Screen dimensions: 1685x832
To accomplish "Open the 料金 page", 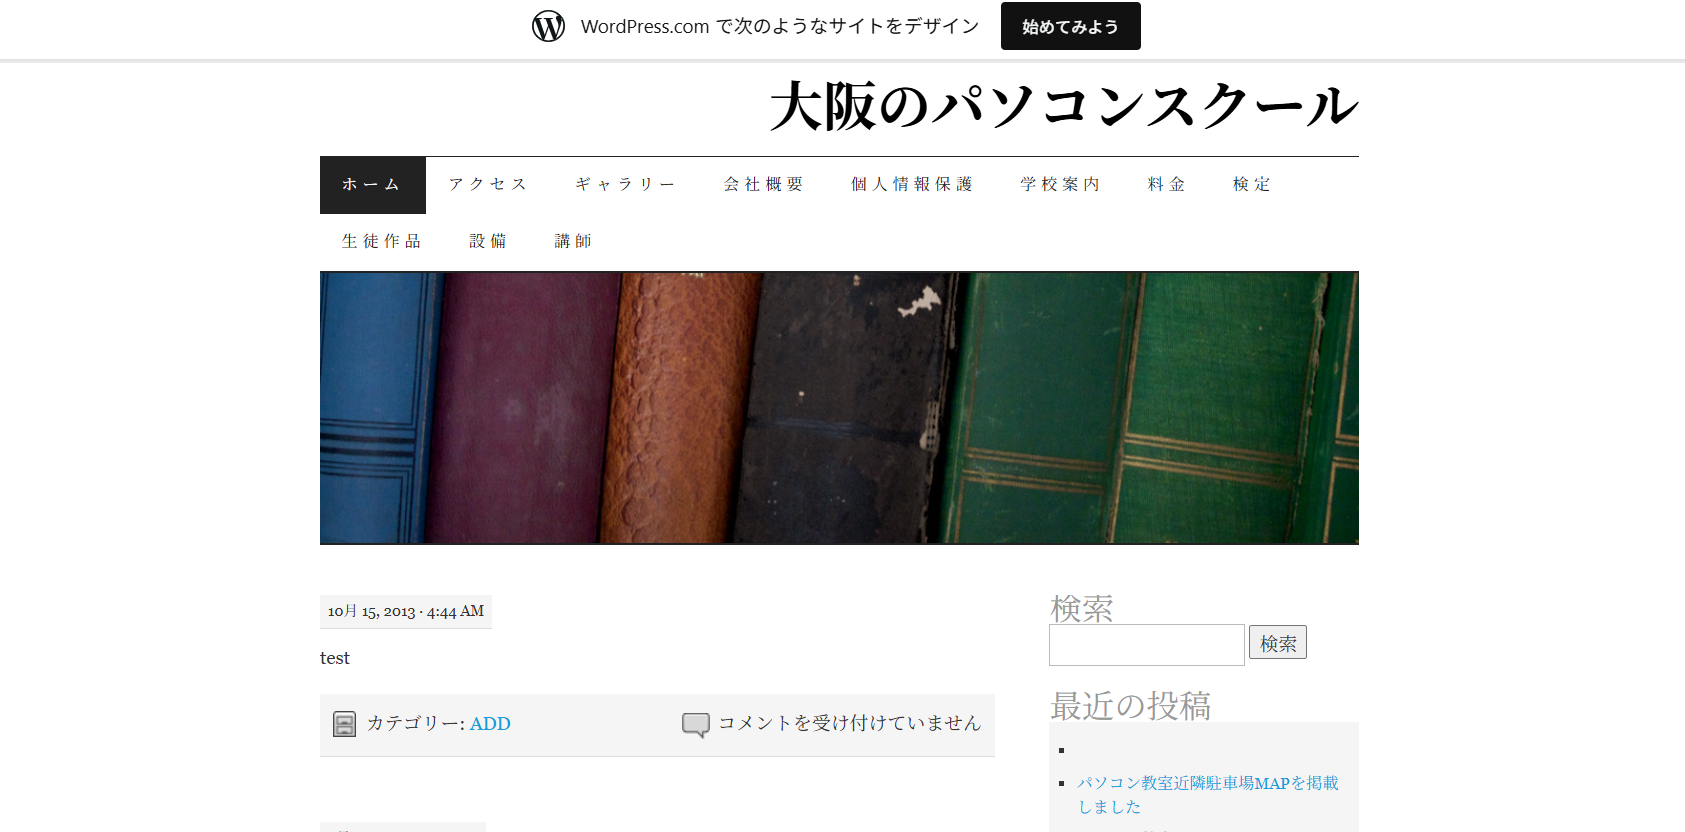I will click(1166, 185).
